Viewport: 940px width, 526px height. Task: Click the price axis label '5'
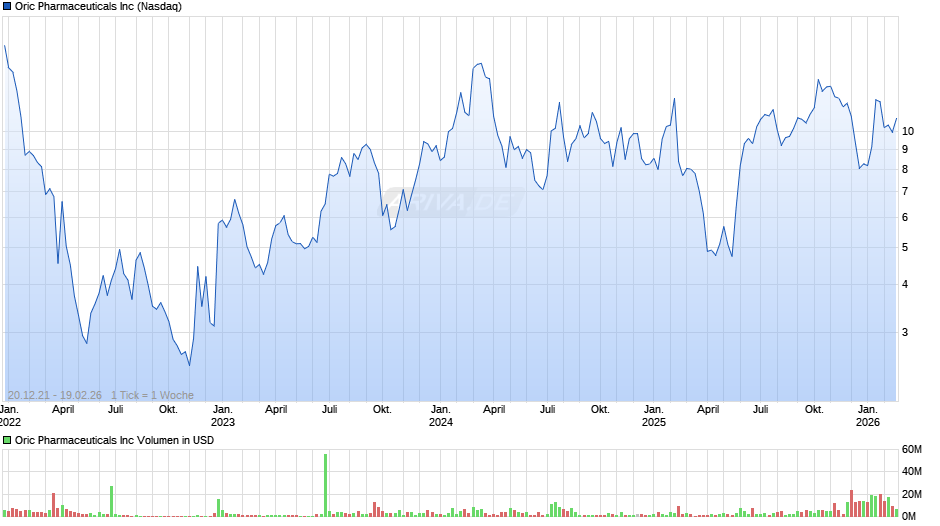pos(905,248)
